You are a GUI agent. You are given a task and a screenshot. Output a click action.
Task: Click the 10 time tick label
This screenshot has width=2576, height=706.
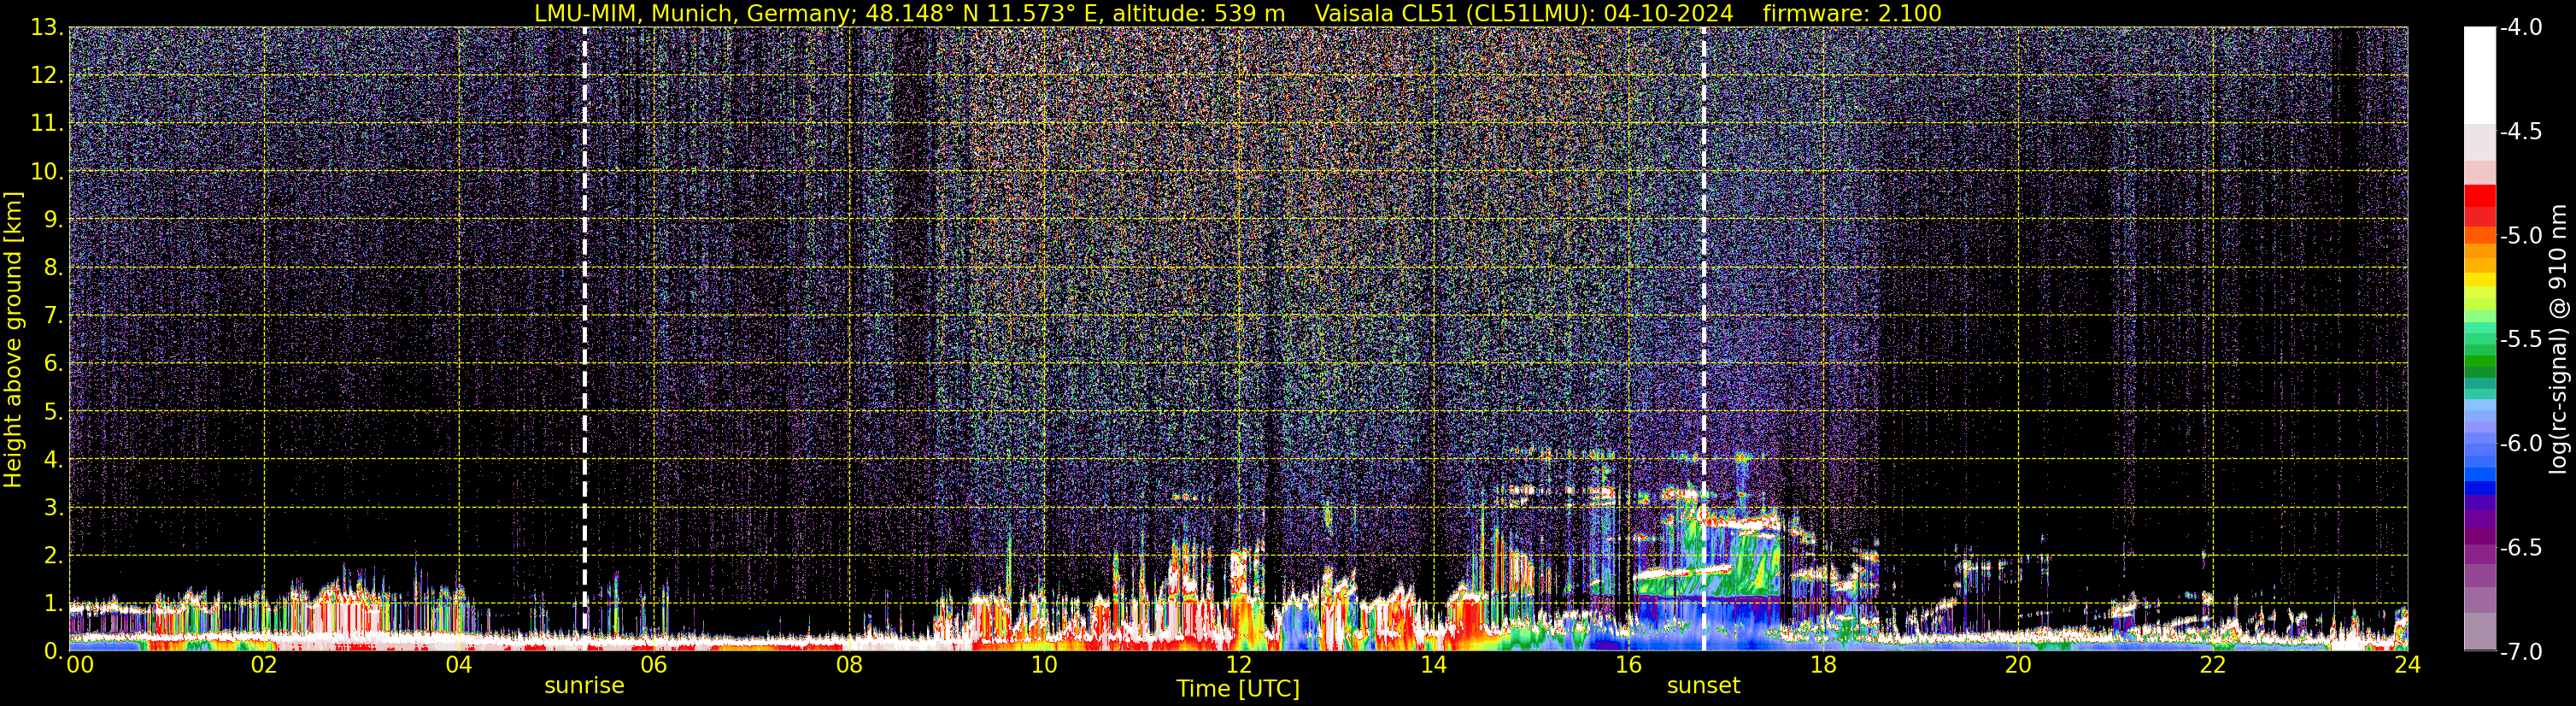1044,665
